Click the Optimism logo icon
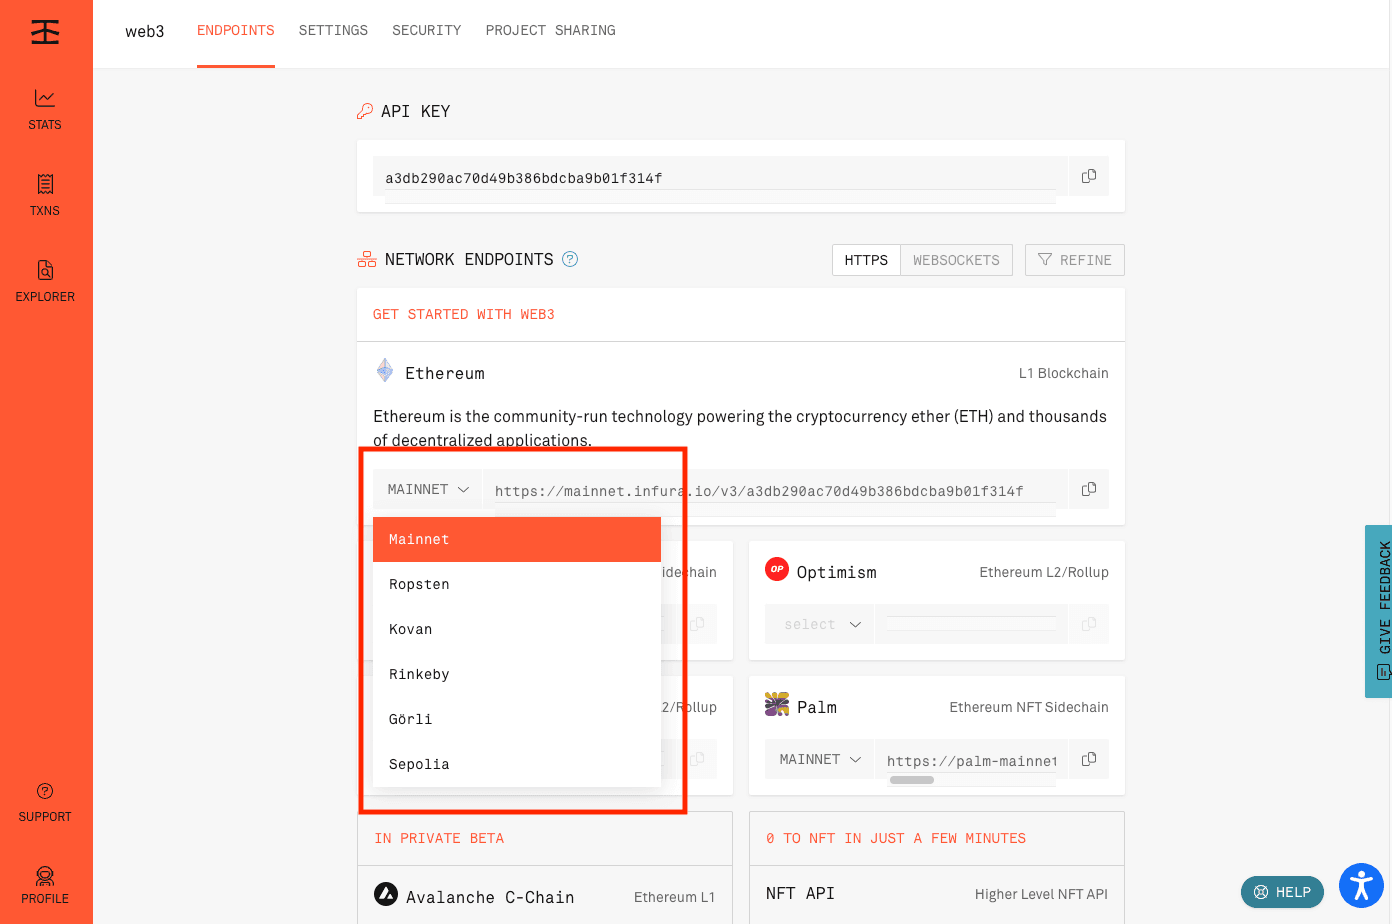This screenshot has width=1392, height=924. coord(777,569)
